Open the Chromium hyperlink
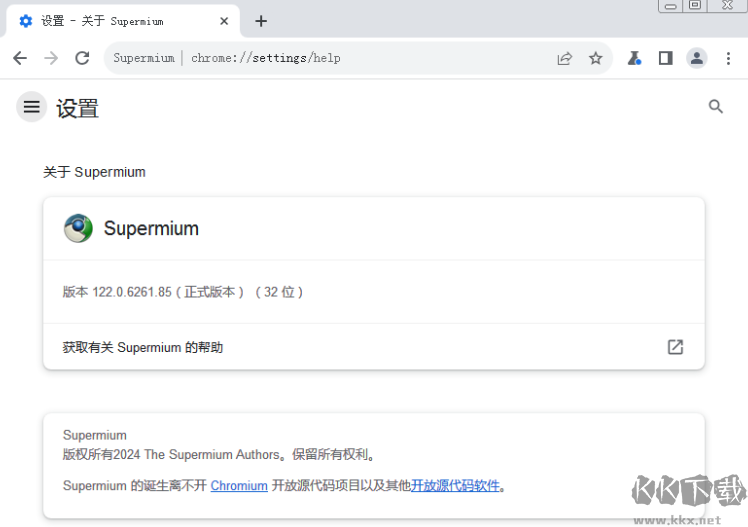 click(239, 486)
